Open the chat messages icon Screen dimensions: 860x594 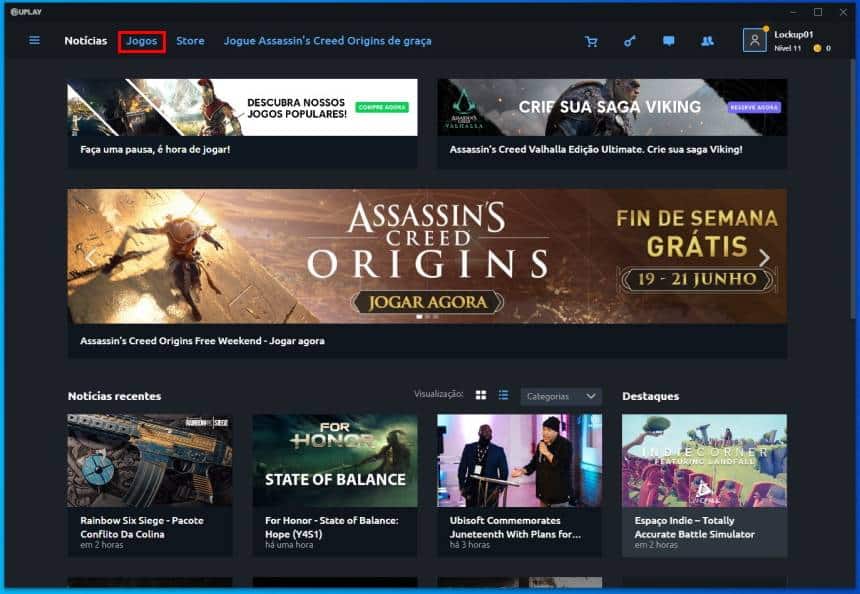coord(669,41)
